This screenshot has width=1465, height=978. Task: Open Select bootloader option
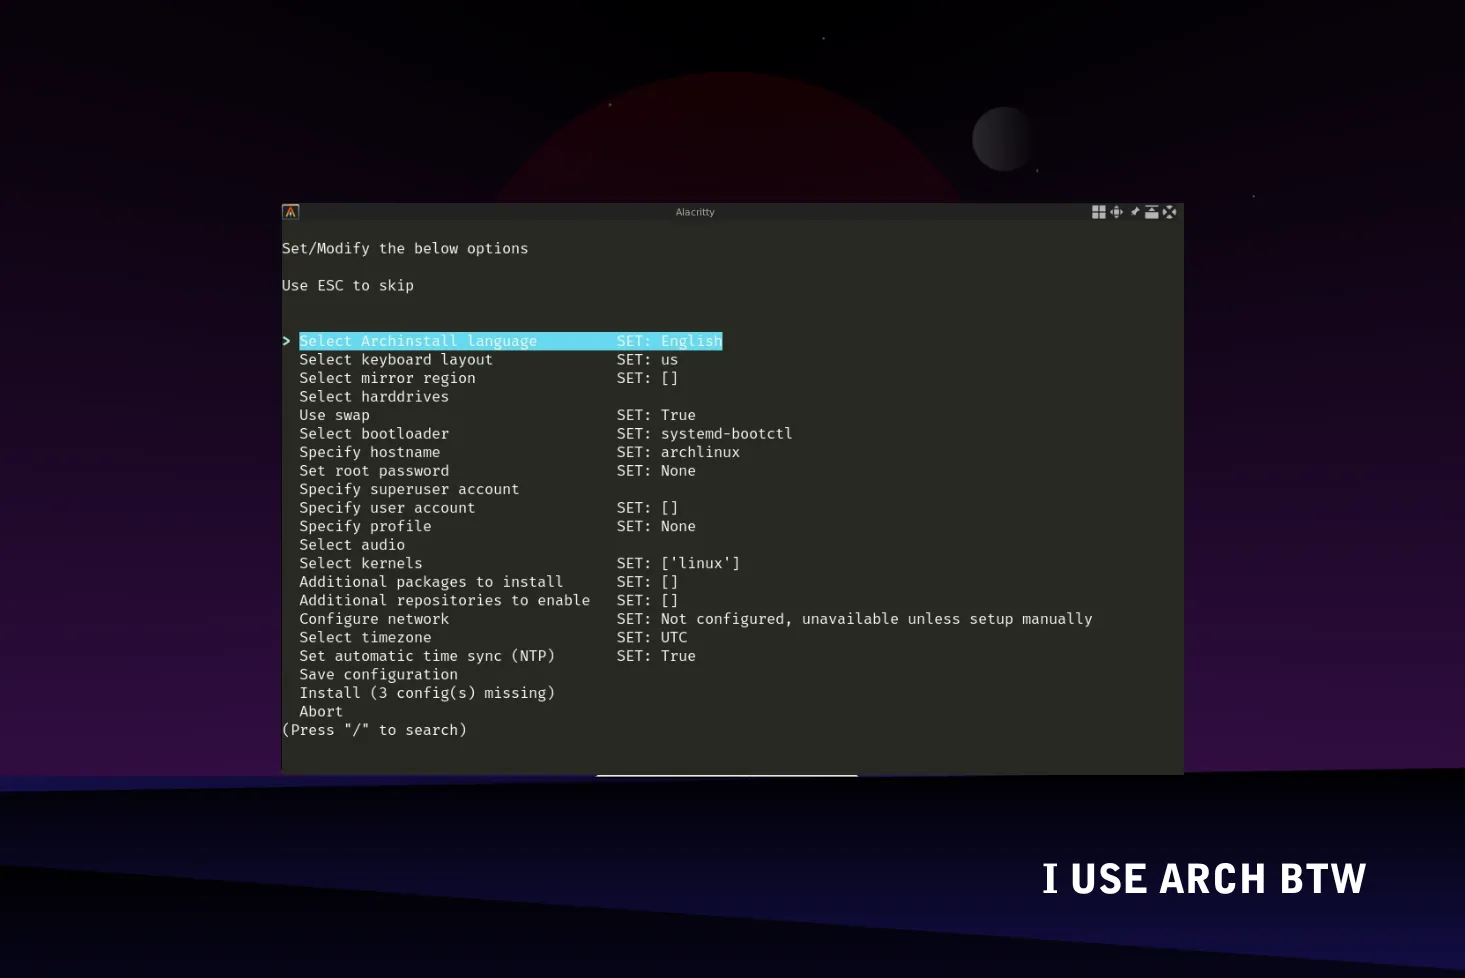click(x=374, y=434)
